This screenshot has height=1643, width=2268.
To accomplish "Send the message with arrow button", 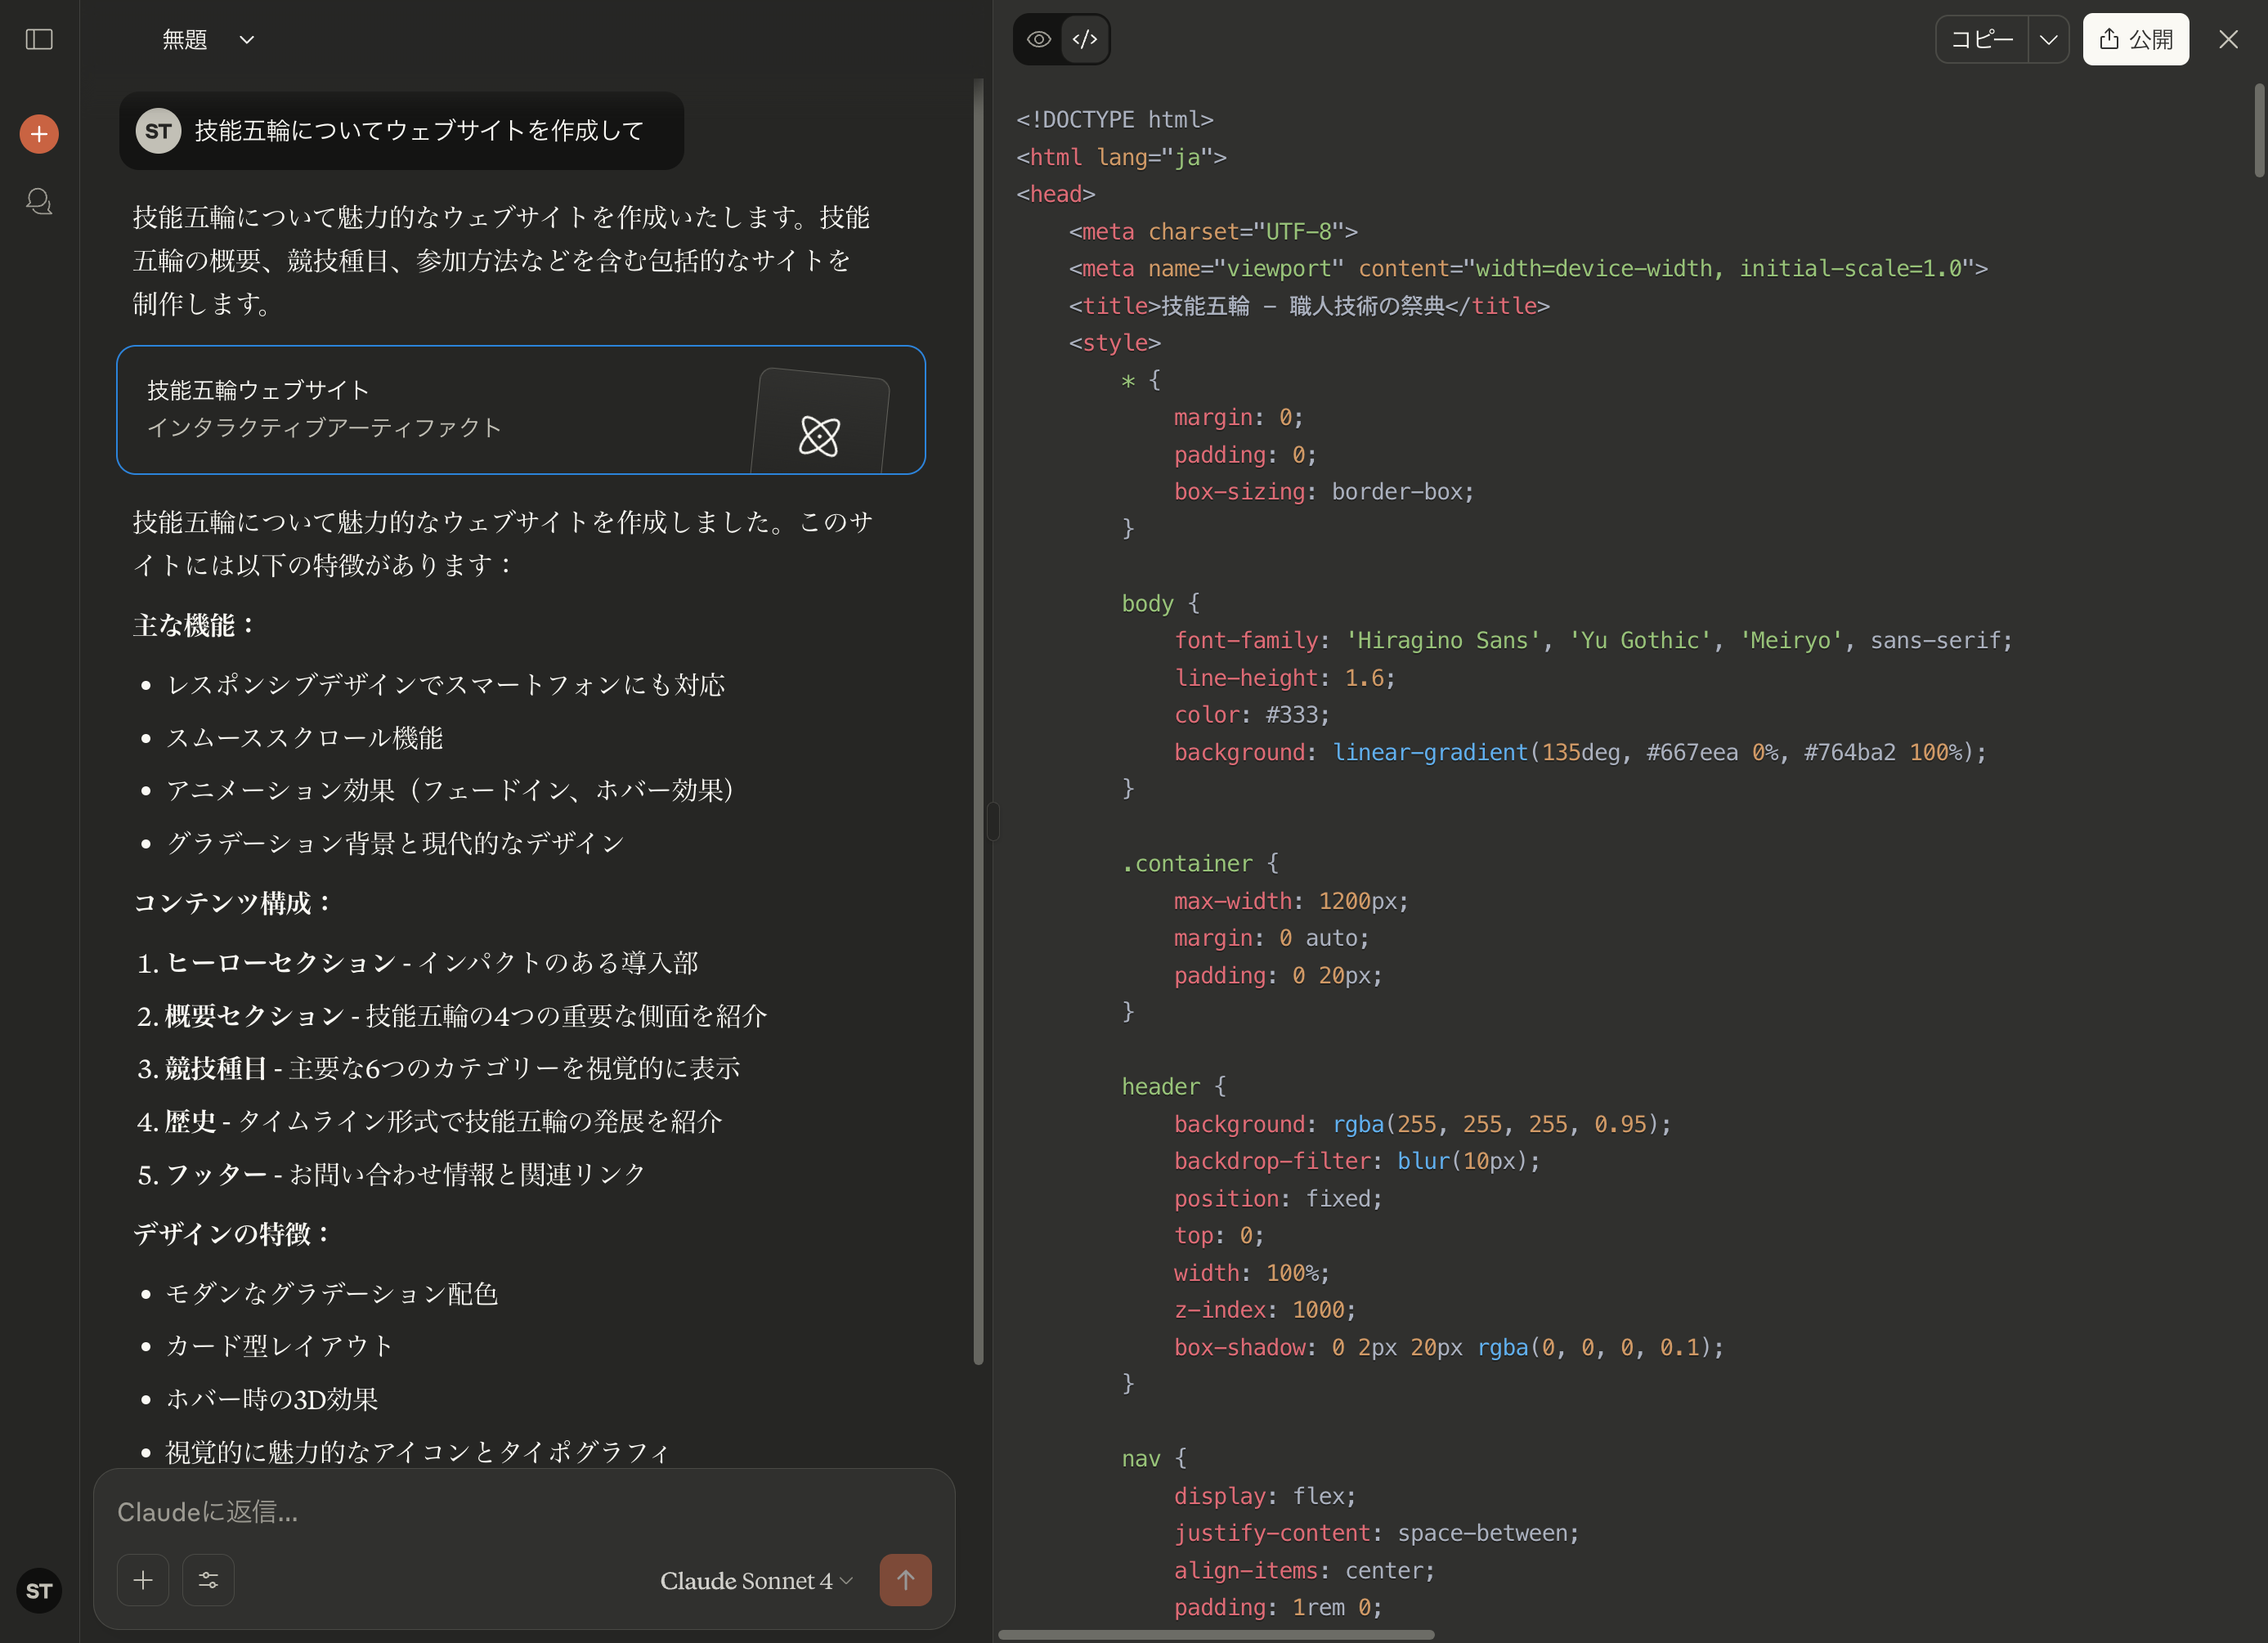I will 905,1580.
